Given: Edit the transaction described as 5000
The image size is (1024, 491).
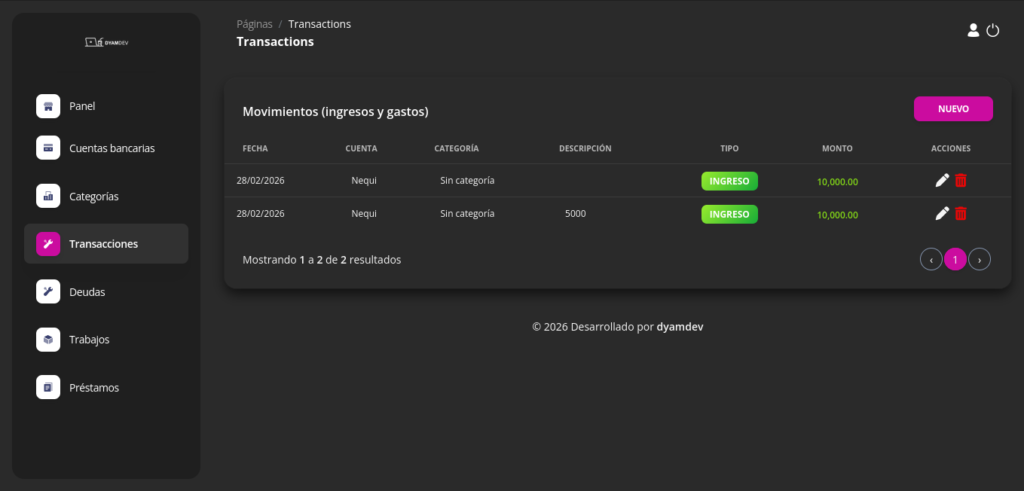Looking at the screenshot, I should pyautogui.click(x=941, y=213).
